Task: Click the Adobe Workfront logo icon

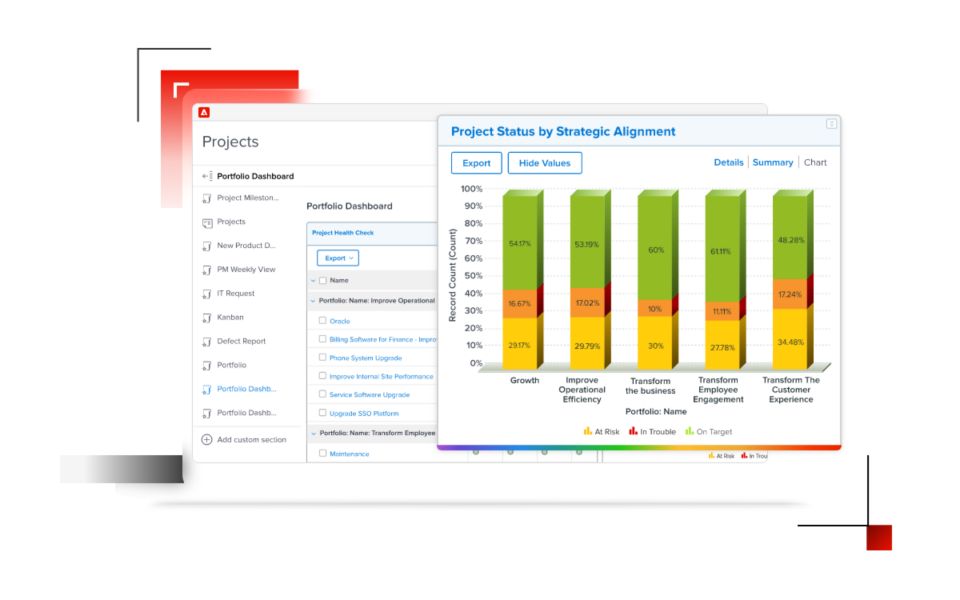Action: tap(204, 112)
